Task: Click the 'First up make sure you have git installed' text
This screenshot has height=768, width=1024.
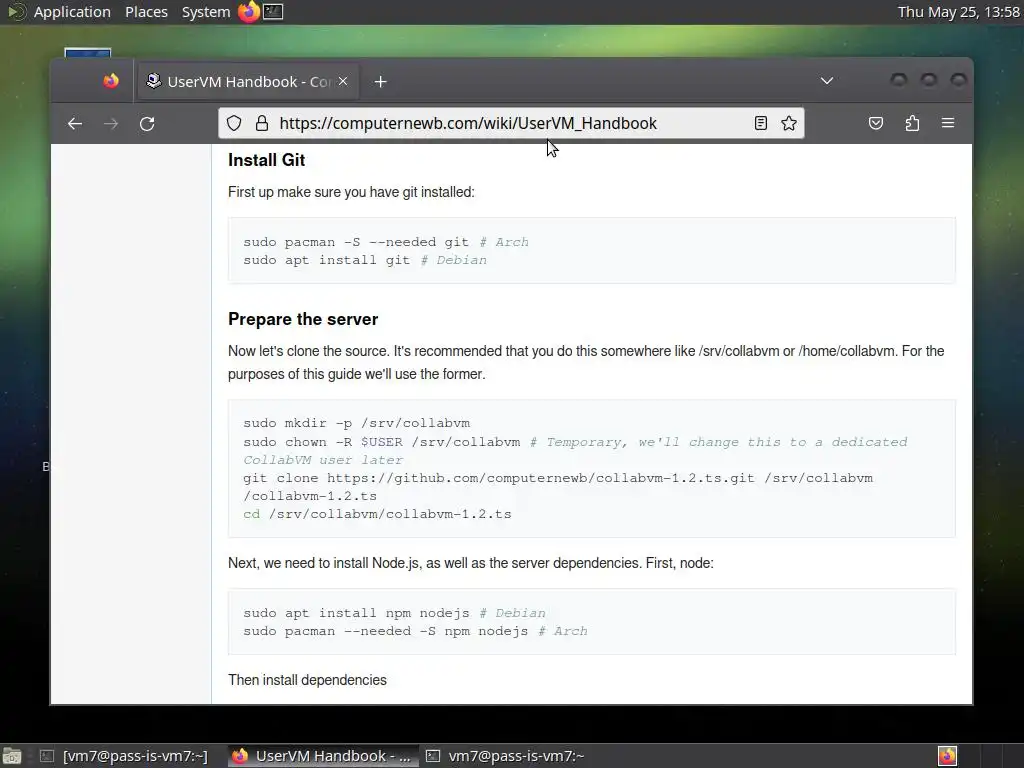Action: coord(351,192)
